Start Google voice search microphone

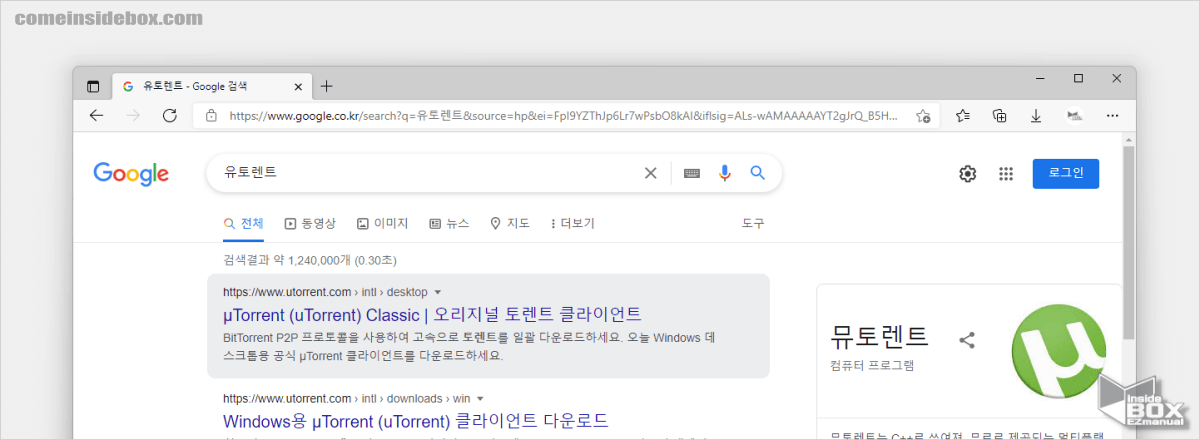[725, 173]
